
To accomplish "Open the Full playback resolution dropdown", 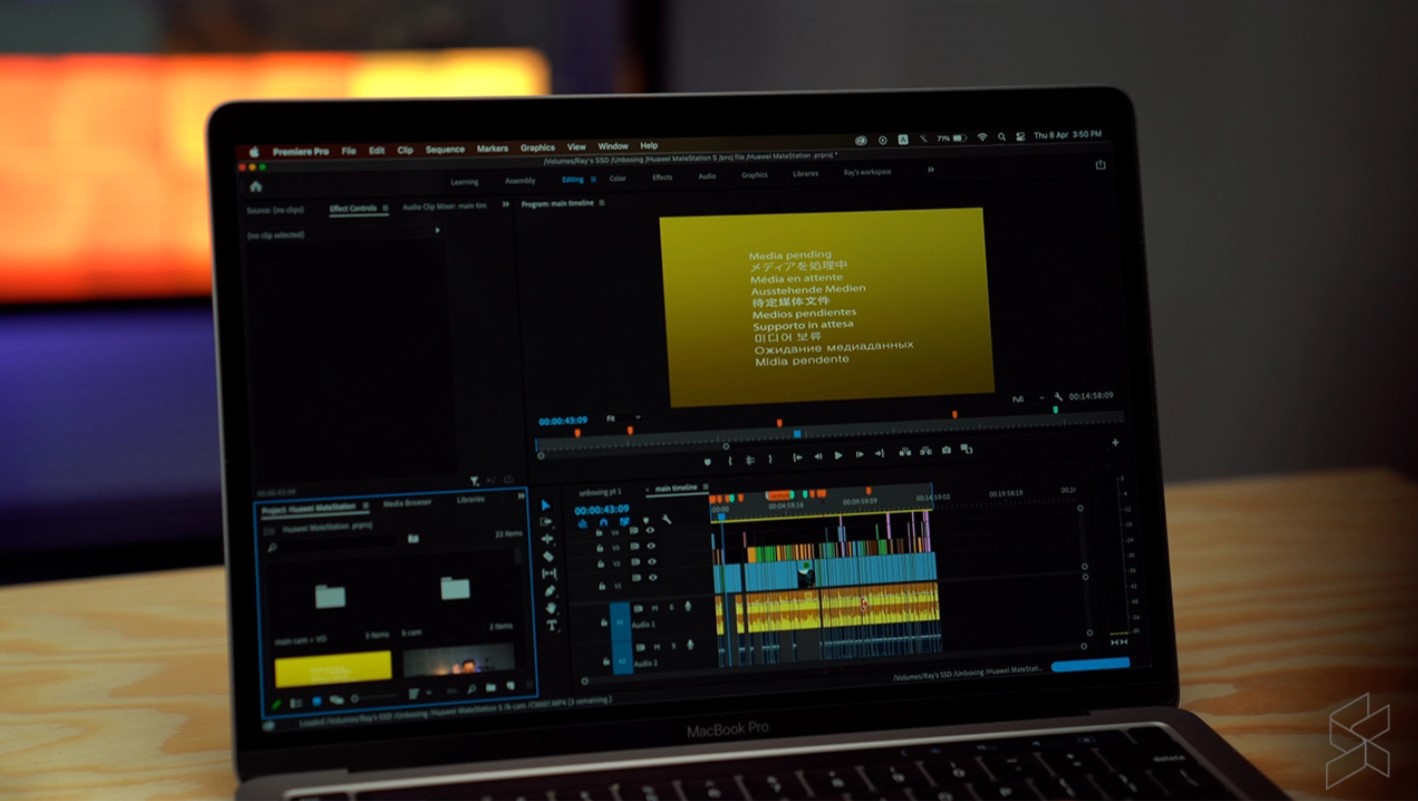I will [x=1026, y=399].
